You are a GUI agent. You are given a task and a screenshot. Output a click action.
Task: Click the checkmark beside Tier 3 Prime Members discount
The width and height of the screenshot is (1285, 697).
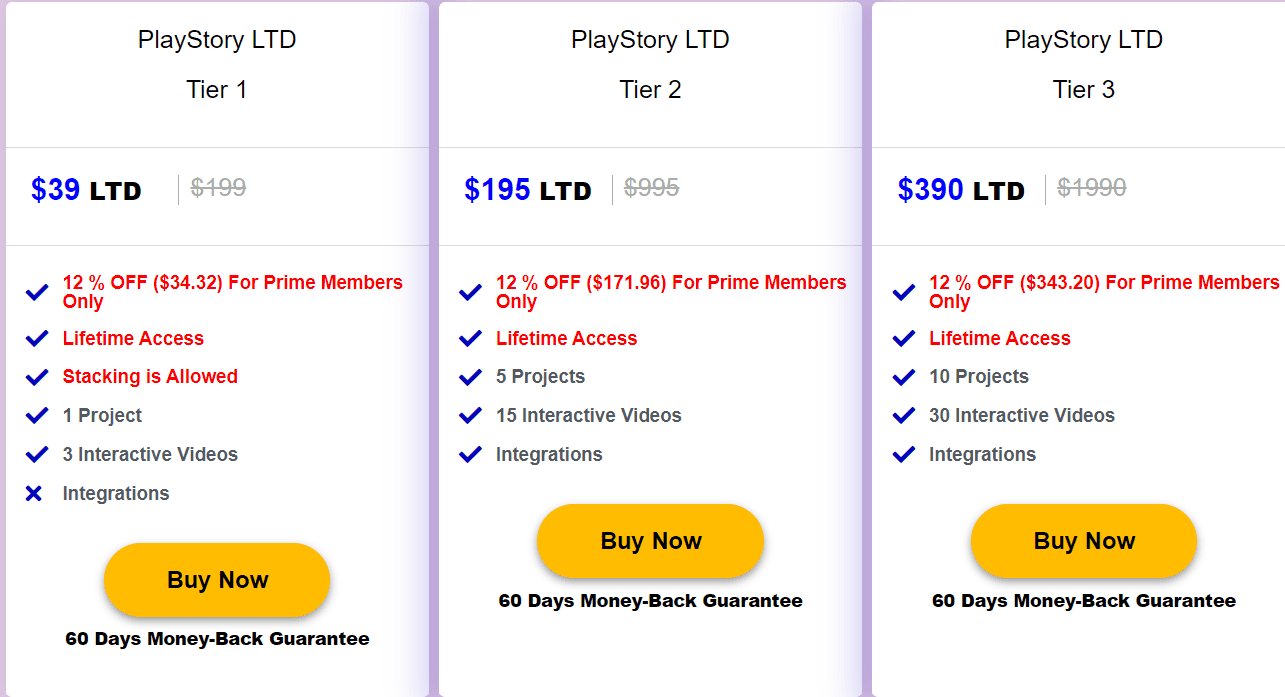coord(902,291)
